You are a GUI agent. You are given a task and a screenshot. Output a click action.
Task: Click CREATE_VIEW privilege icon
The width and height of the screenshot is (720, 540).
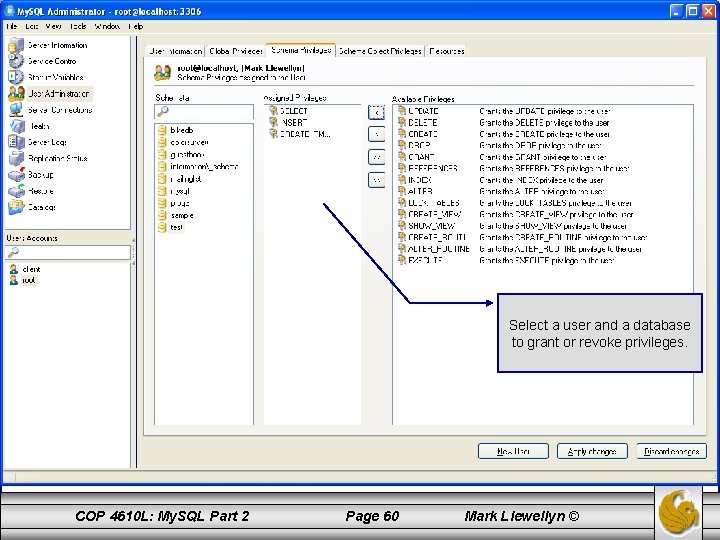[x=402, y=214]
